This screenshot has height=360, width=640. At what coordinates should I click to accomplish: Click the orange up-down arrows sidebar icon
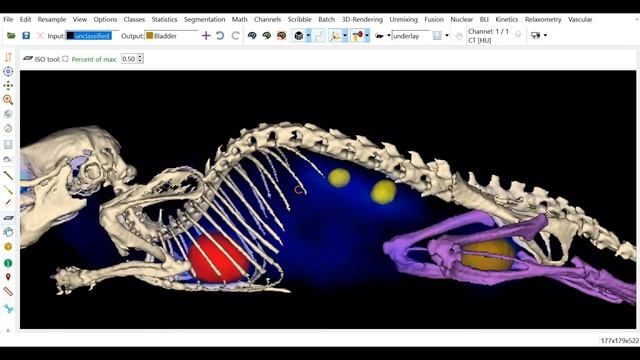8,57
